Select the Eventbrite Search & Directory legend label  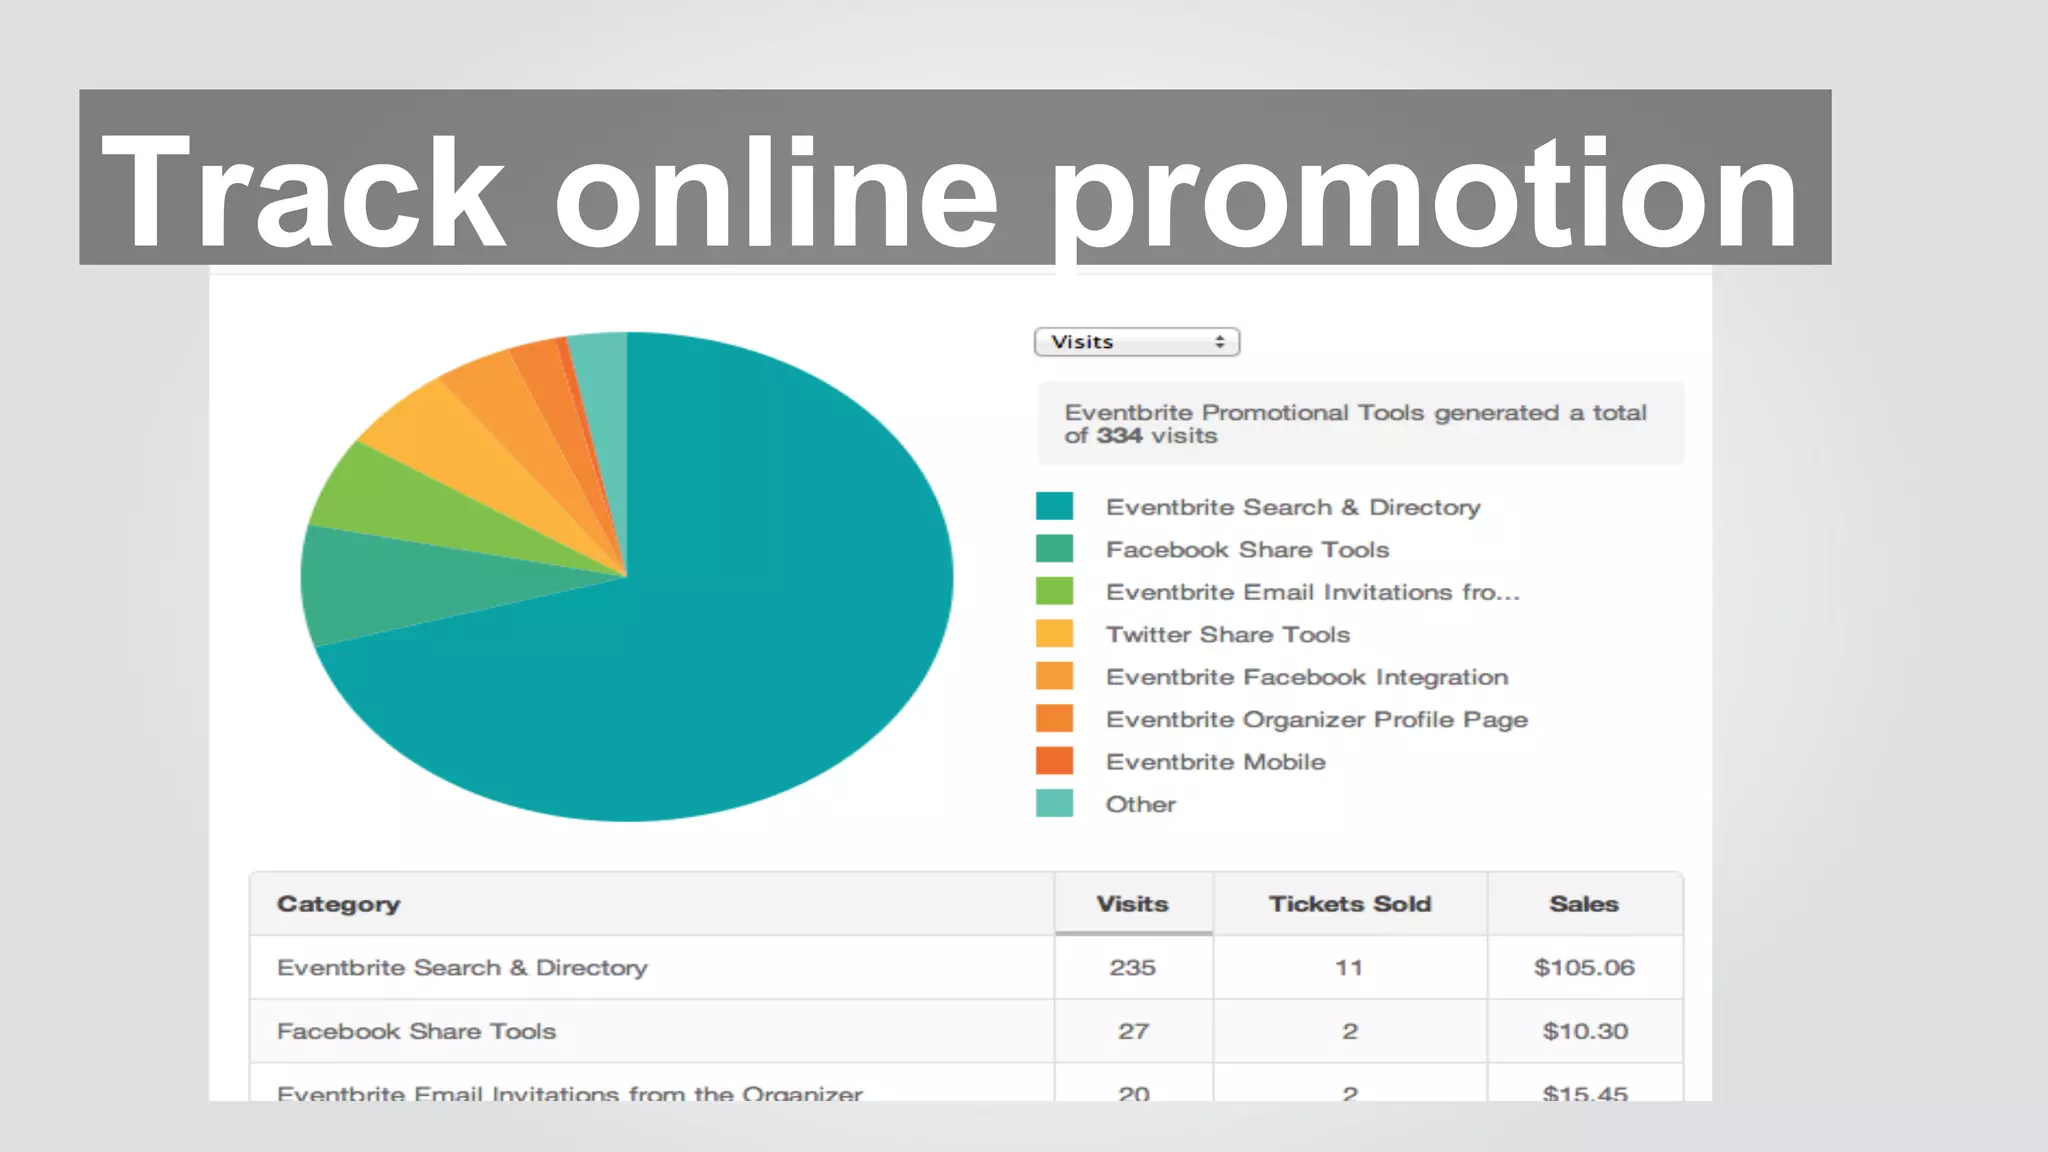(x=1293, y=507)
